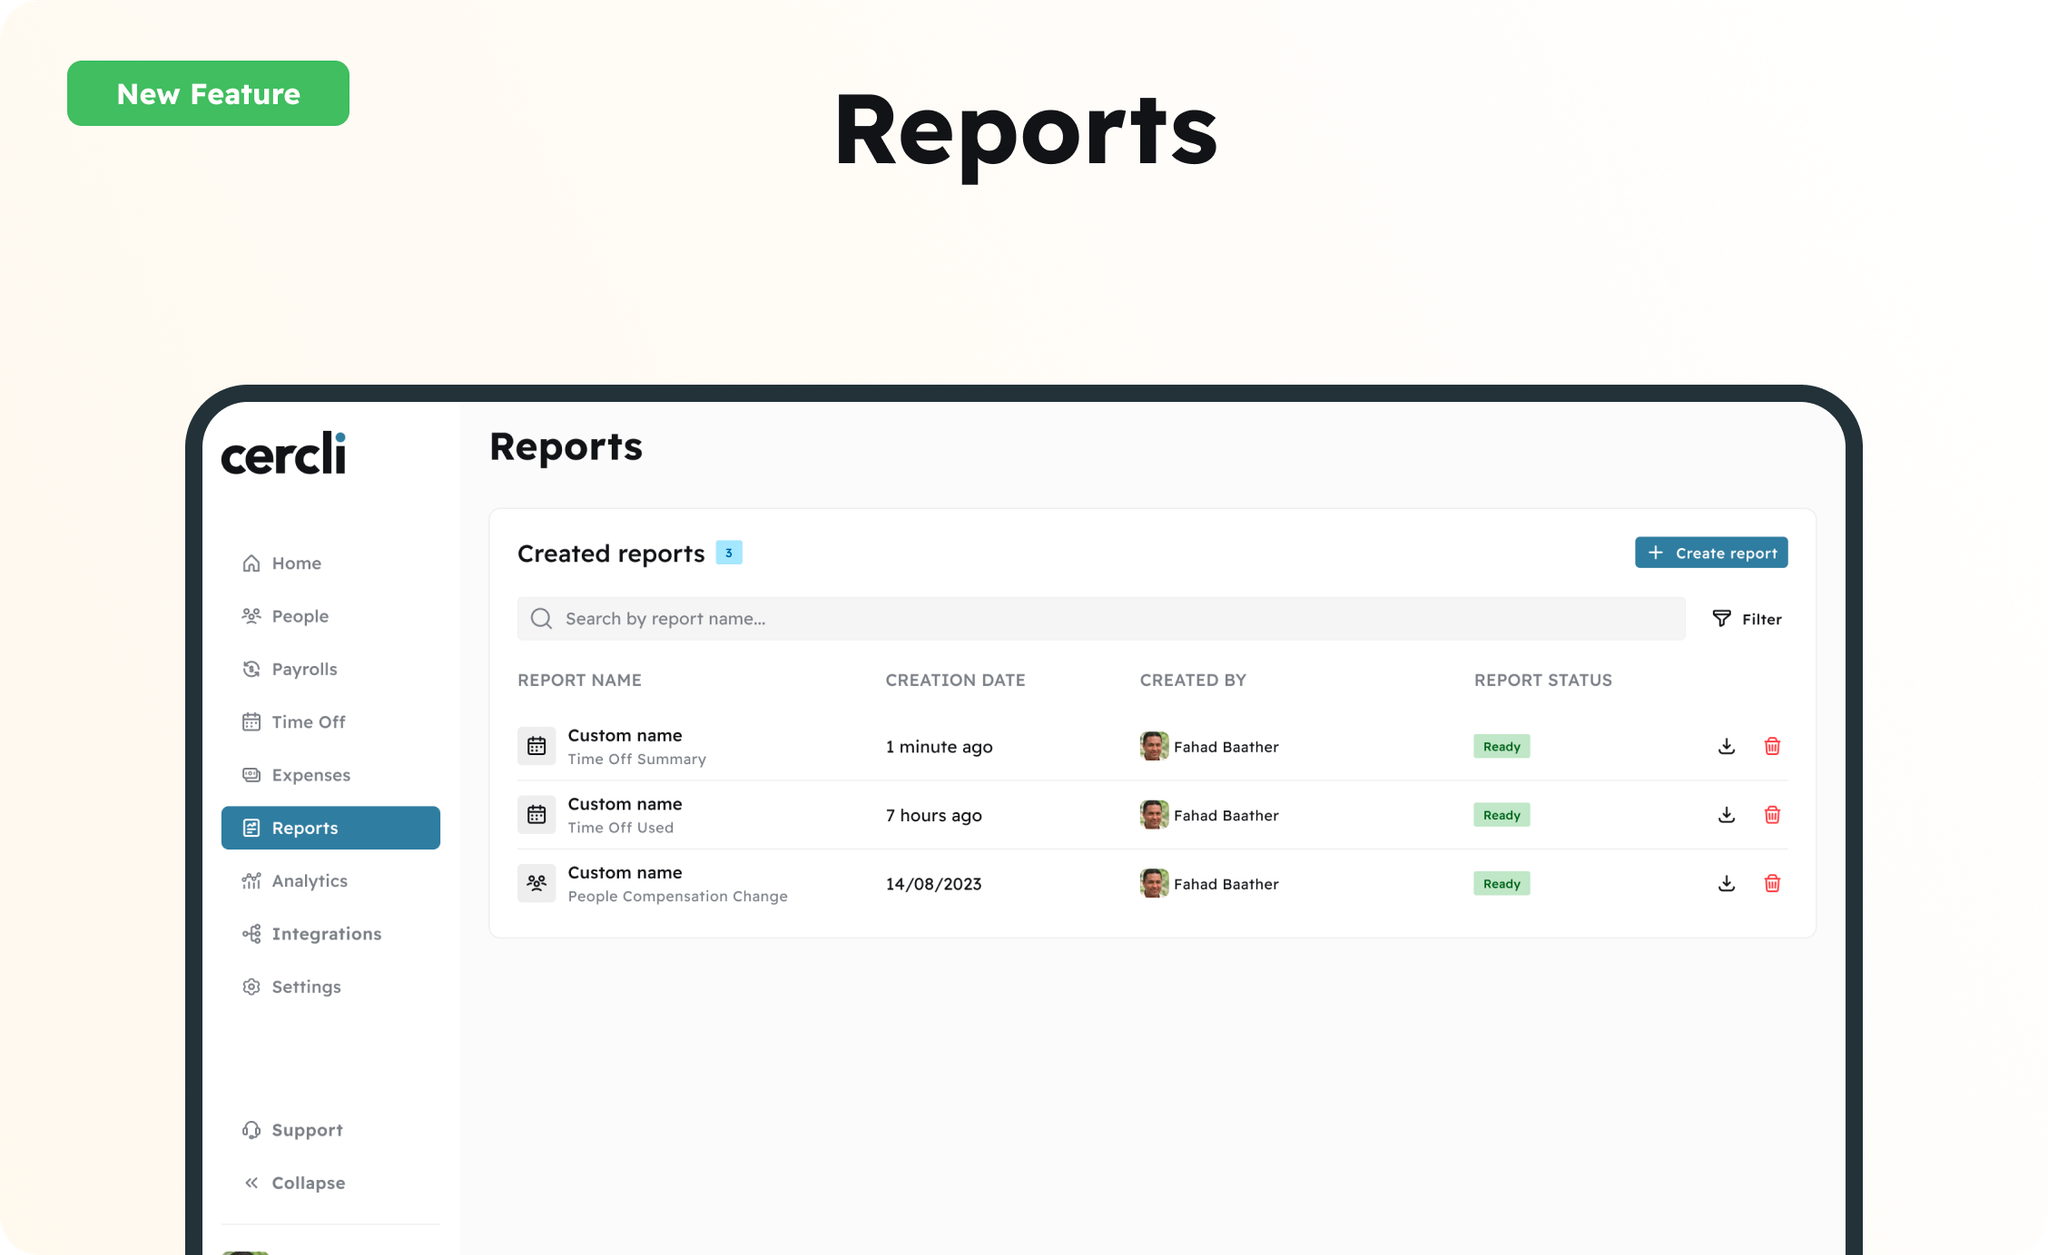Image resolution: width=2048 pixels, height=1255 pixels.
Task: Open the Settings page
Action: click(330, 987)
